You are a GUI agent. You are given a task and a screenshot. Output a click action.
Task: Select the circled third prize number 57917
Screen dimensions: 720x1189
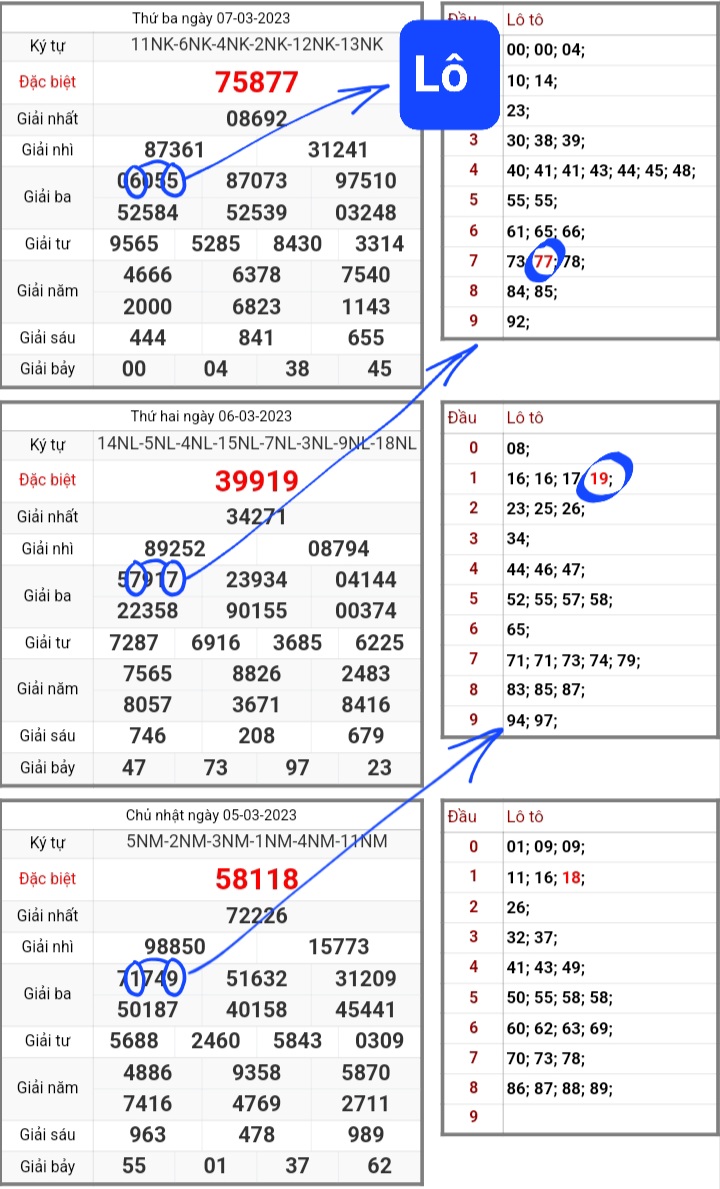click(x=148, y=579)
